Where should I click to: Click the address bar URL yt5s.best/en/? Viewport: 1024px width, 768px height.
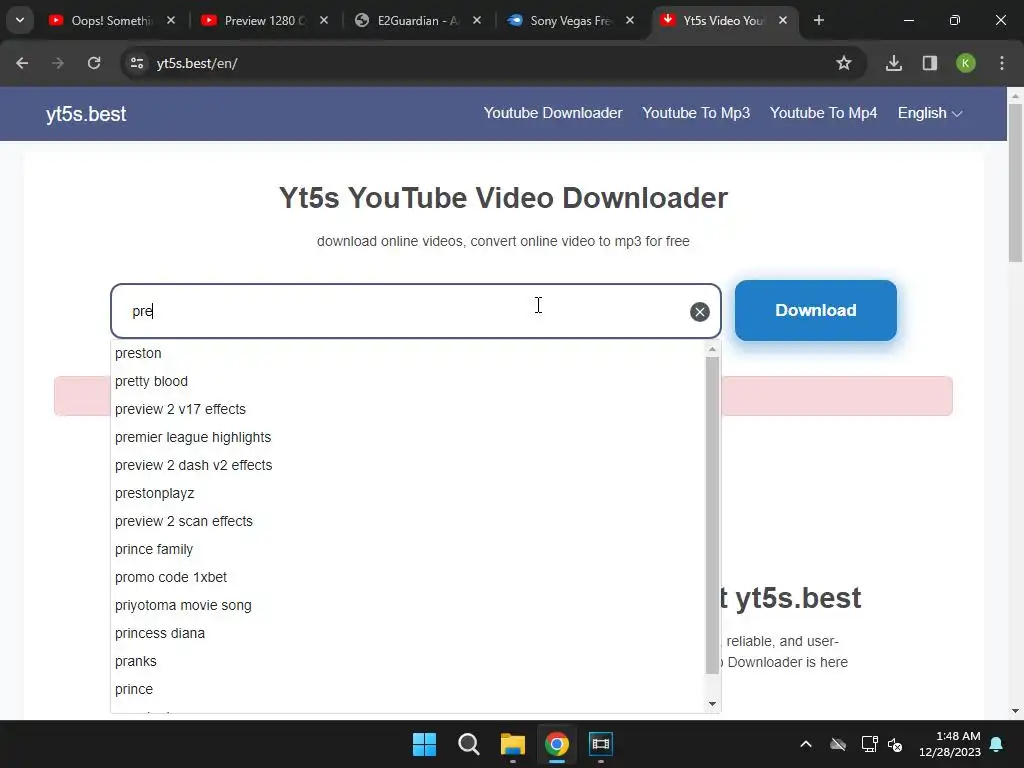coord(197,63)
